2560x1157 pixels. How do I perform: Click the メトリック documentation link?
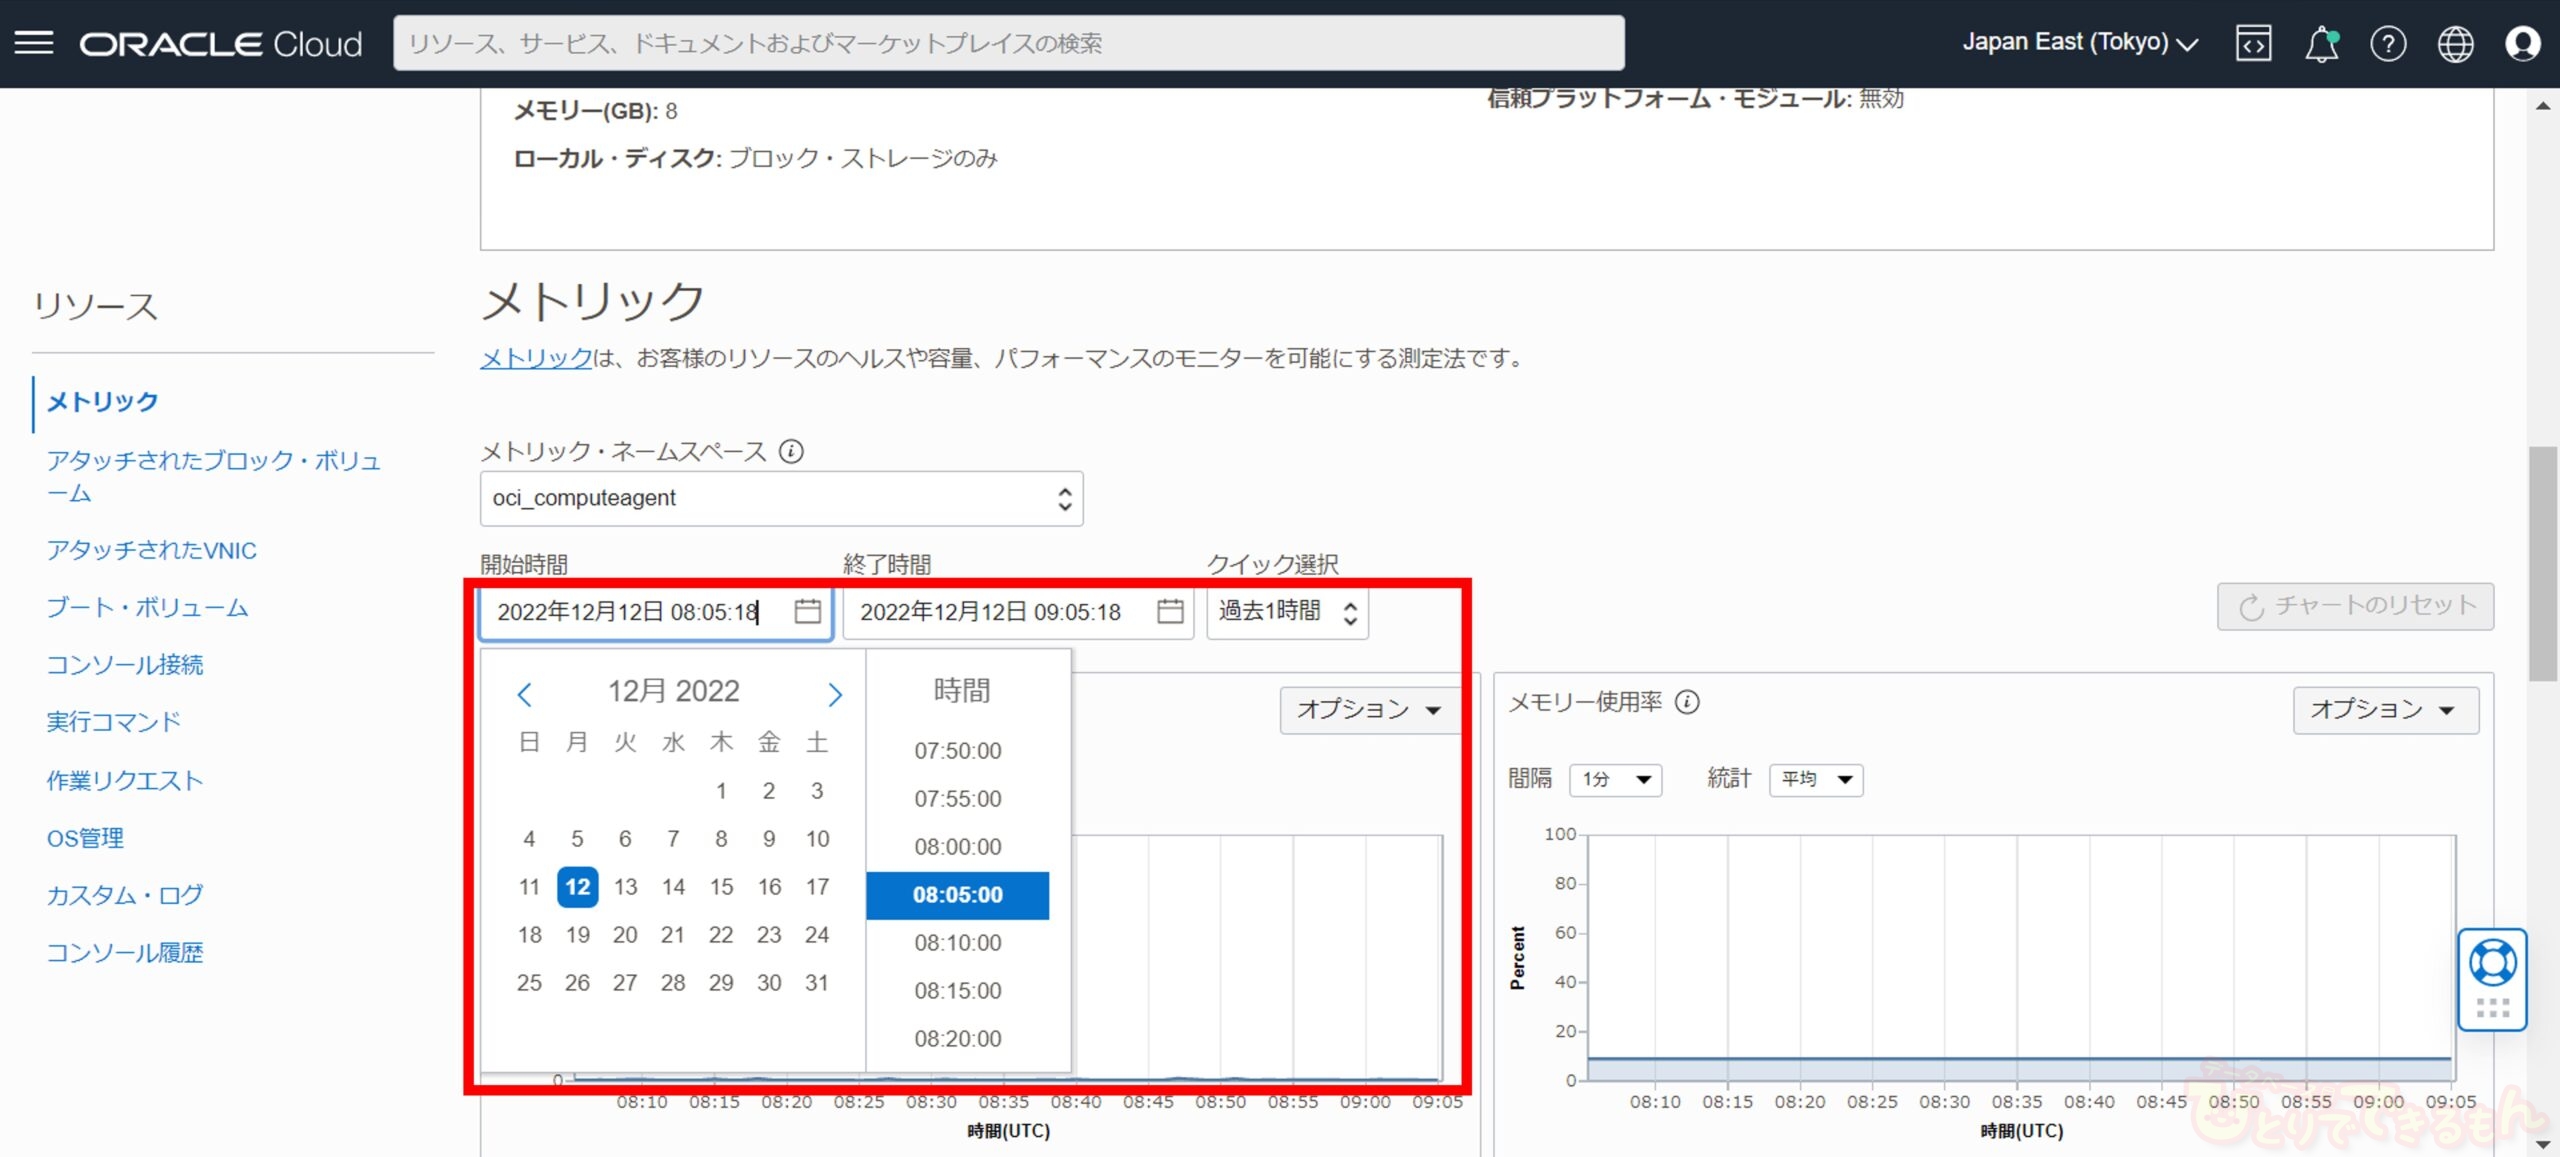click(536, 358)
